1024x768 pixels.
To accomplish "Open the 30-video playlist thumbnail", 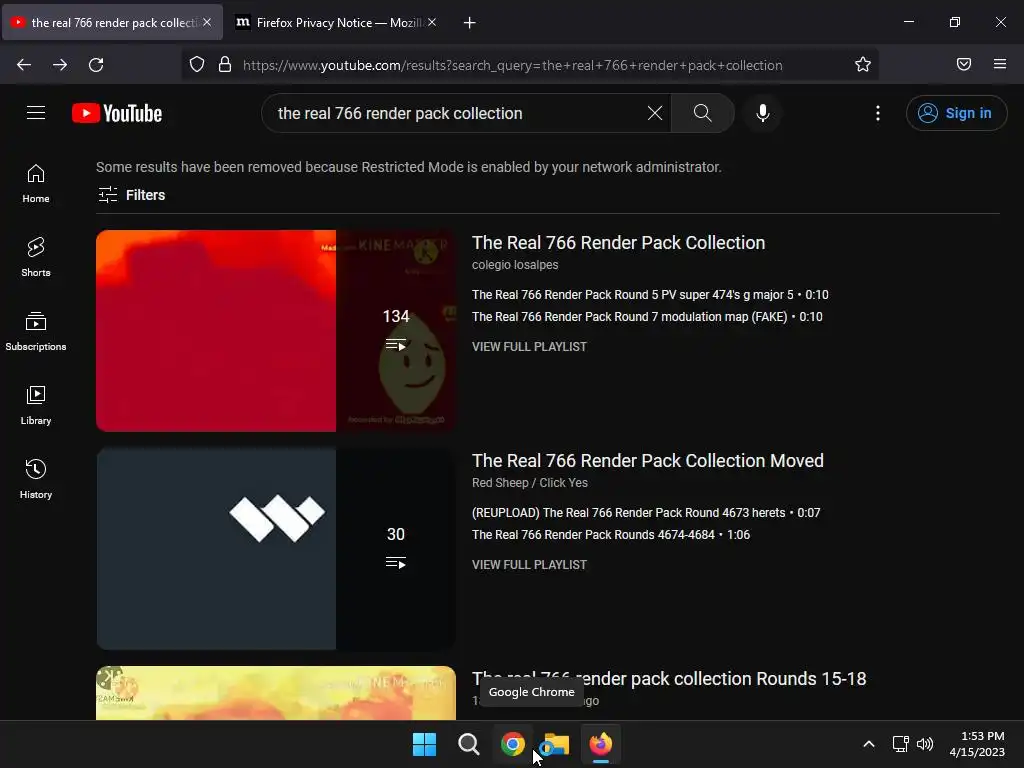I will (x=276, y=549).
